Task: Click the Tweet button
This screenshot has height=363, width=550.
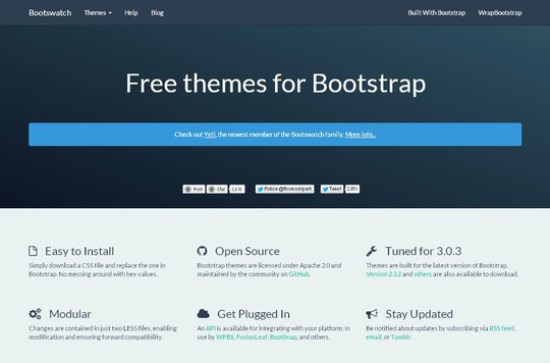Action: click(x=332, y=189)
